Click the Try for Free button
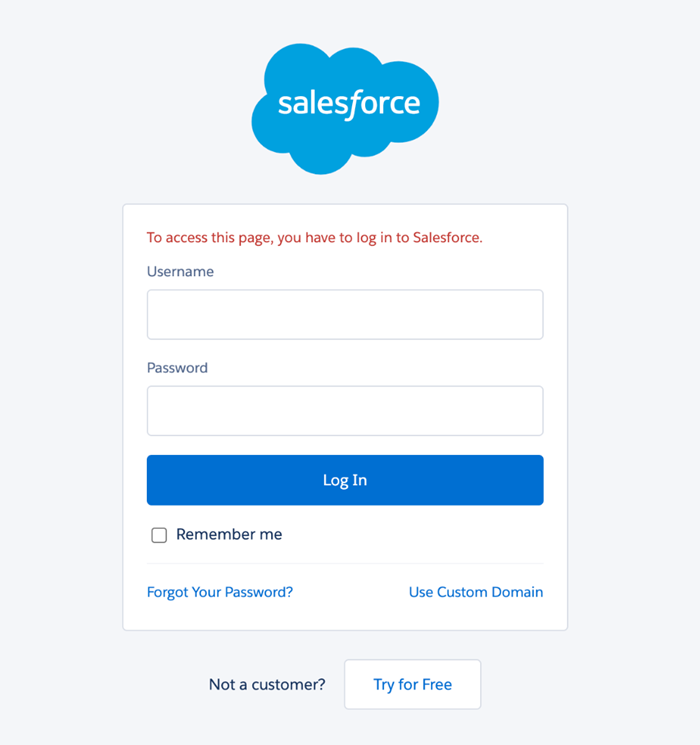Screen dimensions: 700x745 [x=412, y=685]
